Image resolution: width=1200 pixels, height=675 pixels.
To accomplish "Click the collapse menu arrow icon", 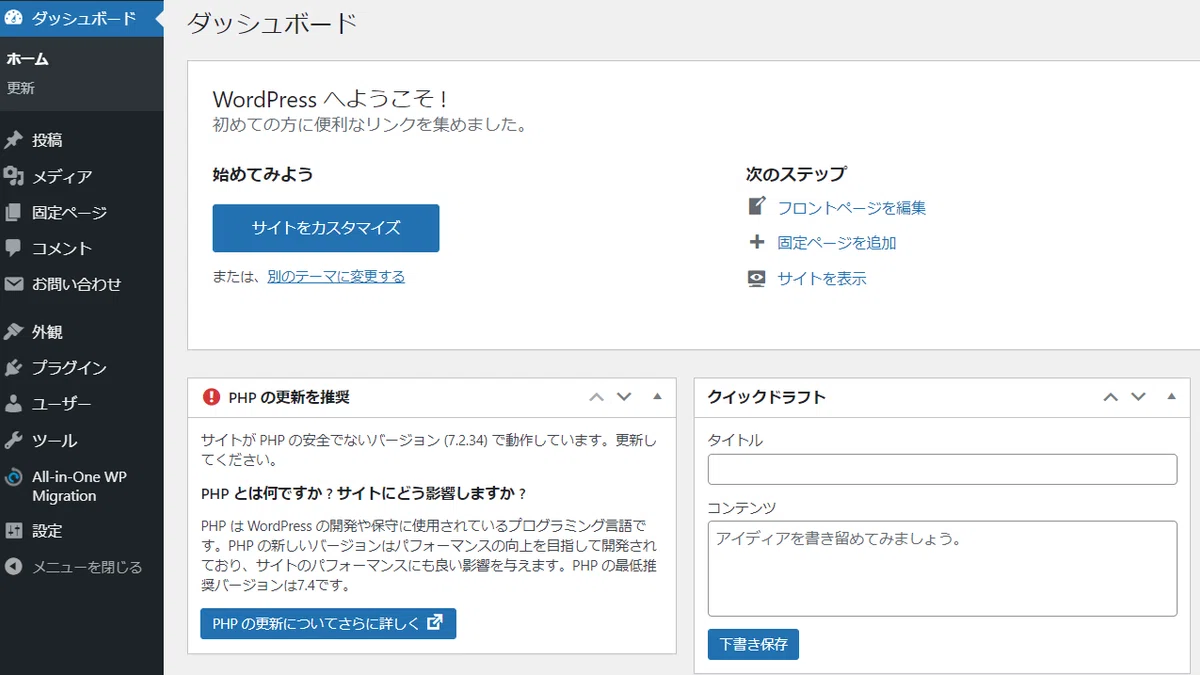I will pos(14,567).
